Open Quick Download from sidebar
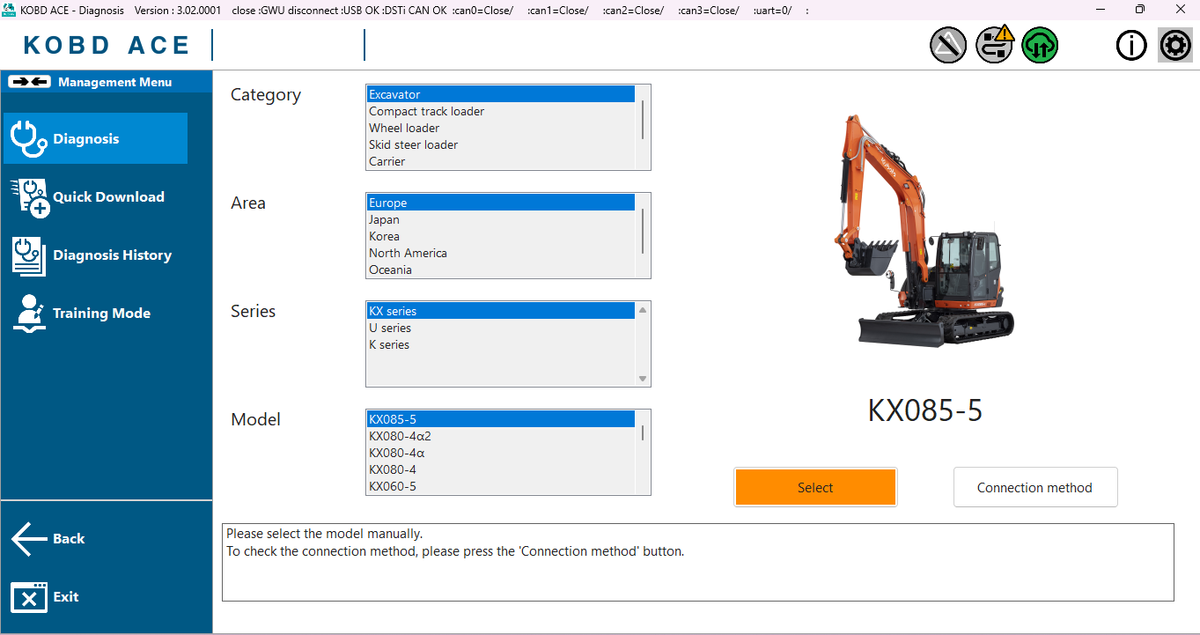The height and width of the screenshot is (635, 1200). pyautogui.click(x=108, y=197)
